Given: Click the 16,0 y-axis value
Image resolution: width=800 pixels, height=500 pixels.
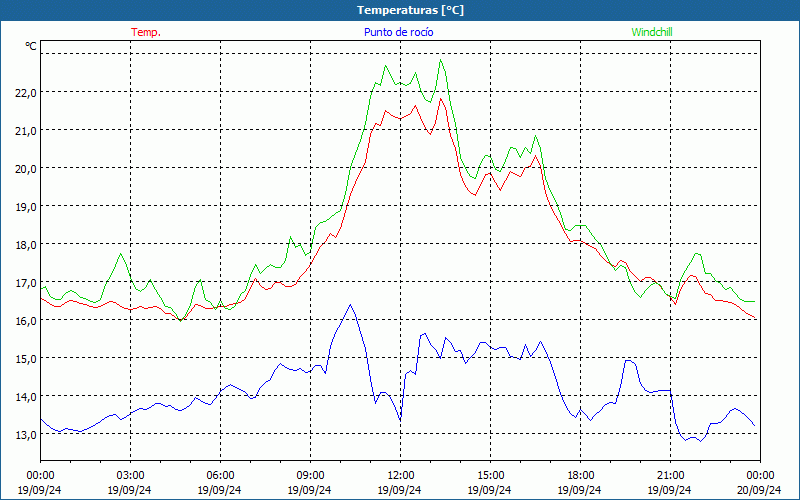Looking at the screenshot, I should click(x=26, y=320).
